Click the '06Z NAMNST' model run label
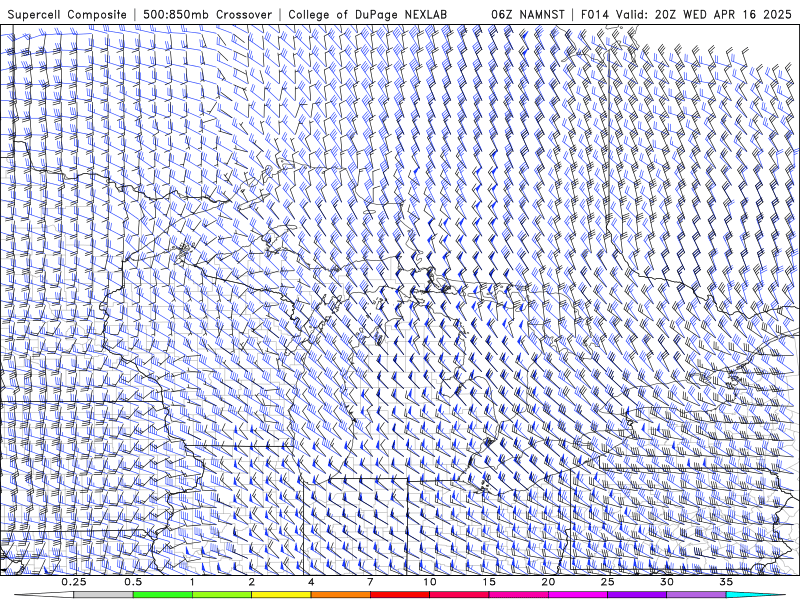Image resolution: width=800 pixels, height=600 pixels. (528, 14)
